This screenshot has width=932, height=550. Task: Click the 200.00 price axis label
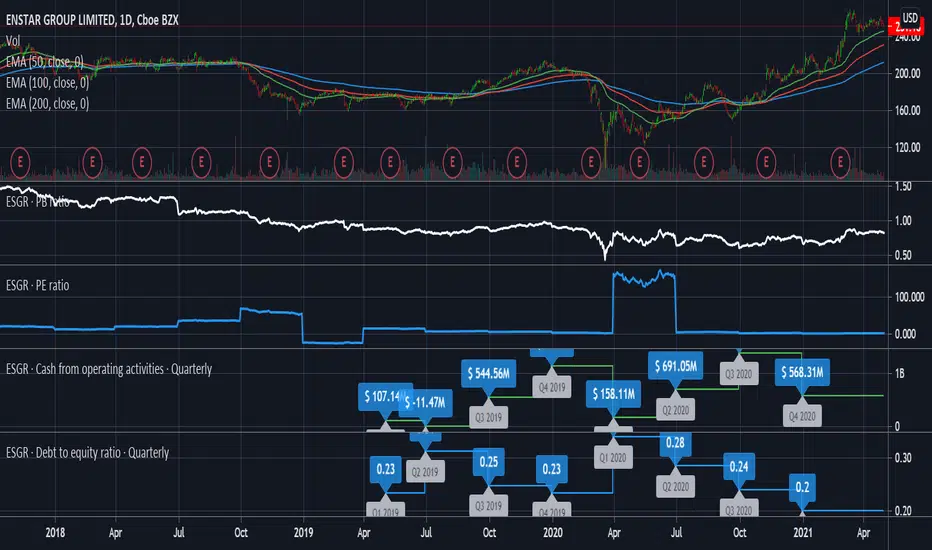908,74
